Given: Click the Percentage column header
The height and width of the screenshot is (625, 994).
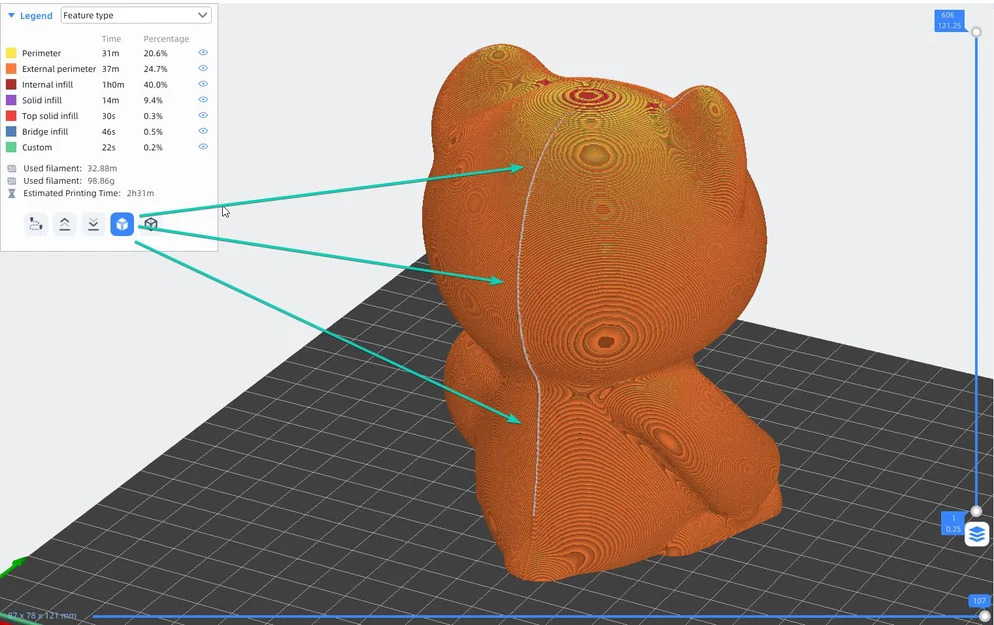Looking at the screenshot, I should tap(166, 39).
